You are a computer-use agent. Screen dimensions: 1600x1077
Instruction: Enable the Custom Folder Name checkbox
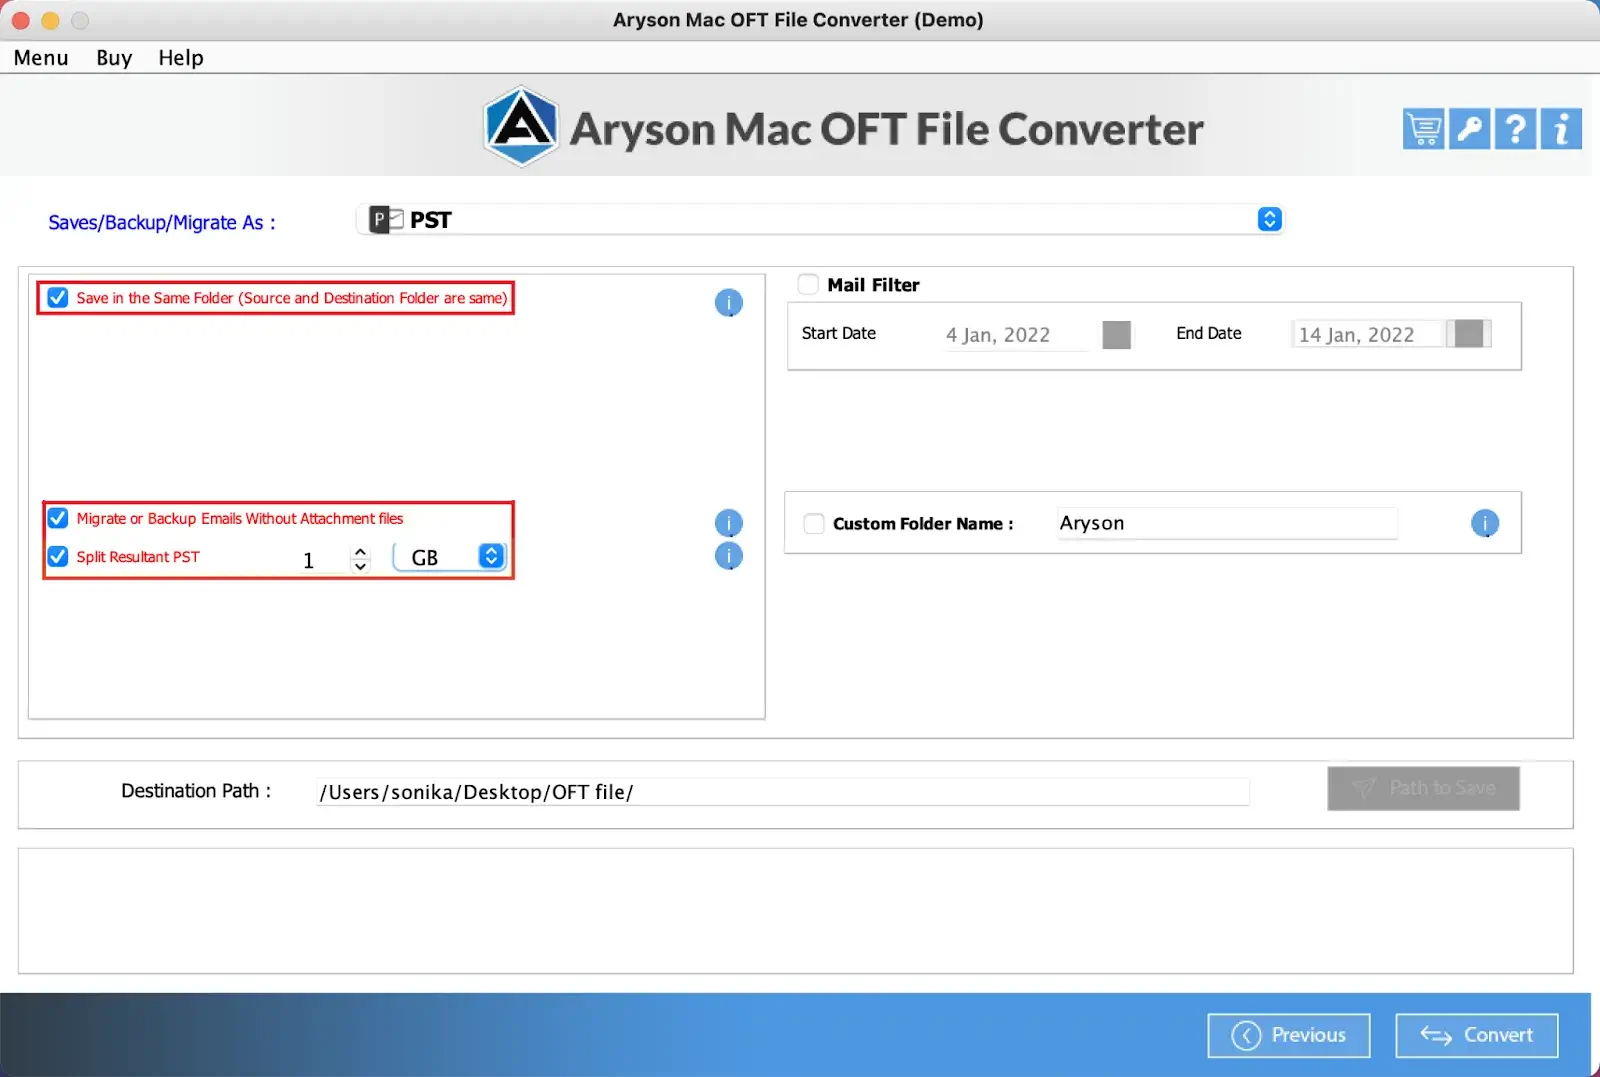pyautogui.click(x=814, y=523)
